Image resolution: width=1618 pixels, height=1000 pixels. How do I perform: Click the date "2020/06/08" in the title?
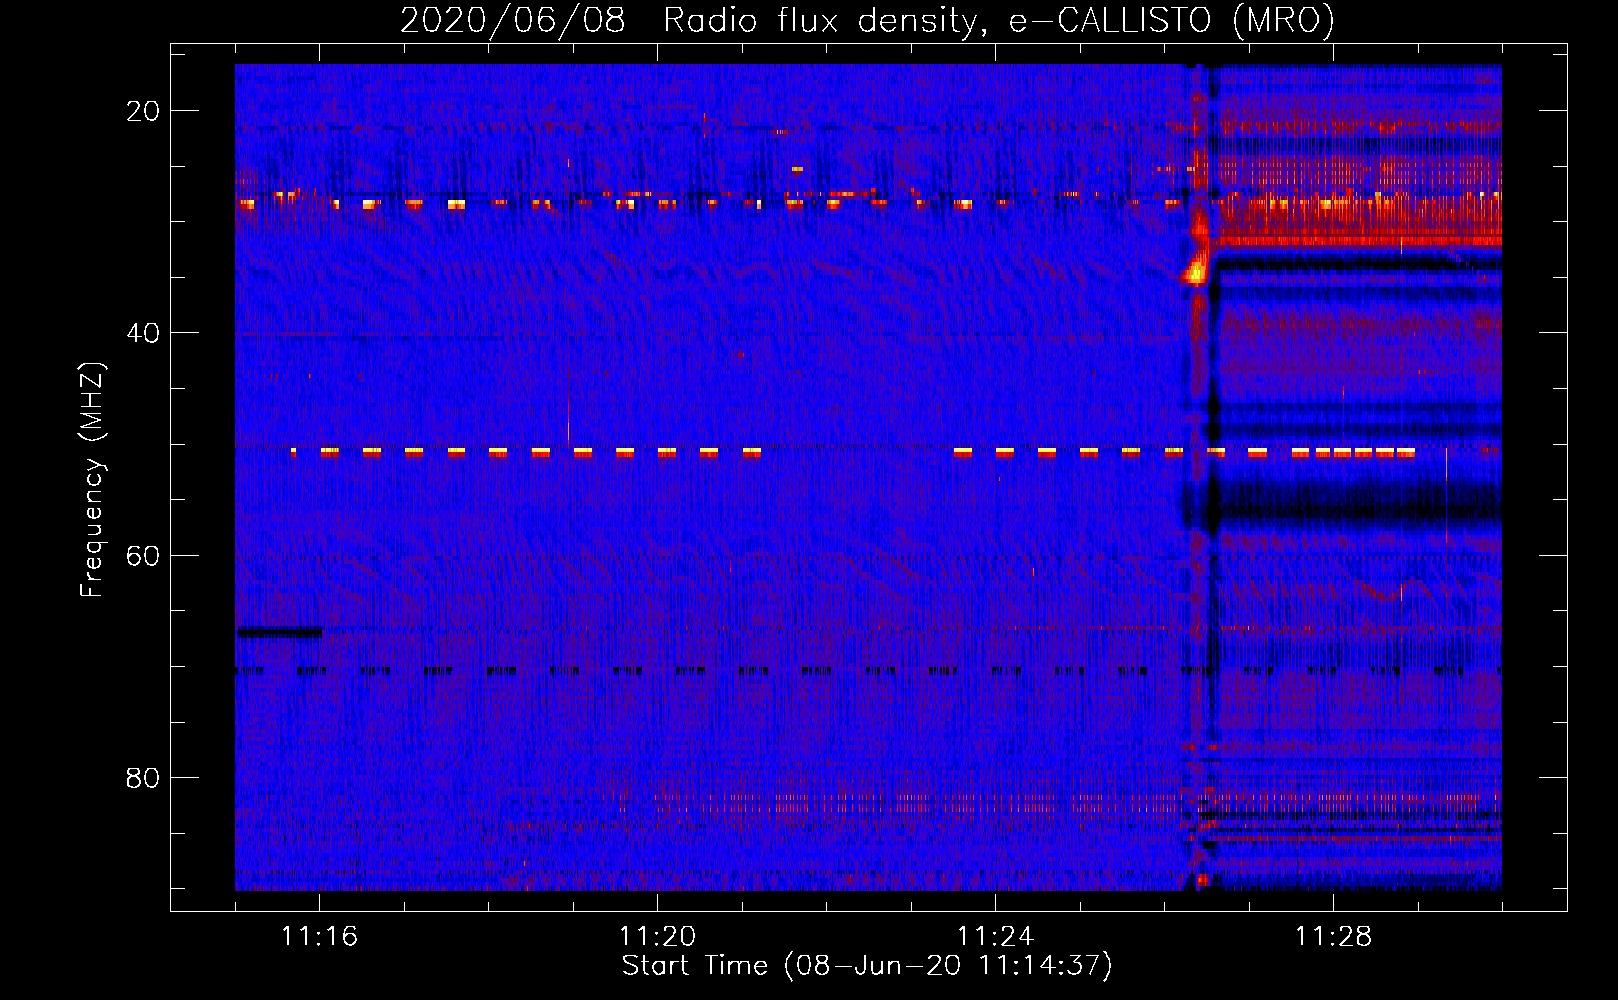[513, 20]
